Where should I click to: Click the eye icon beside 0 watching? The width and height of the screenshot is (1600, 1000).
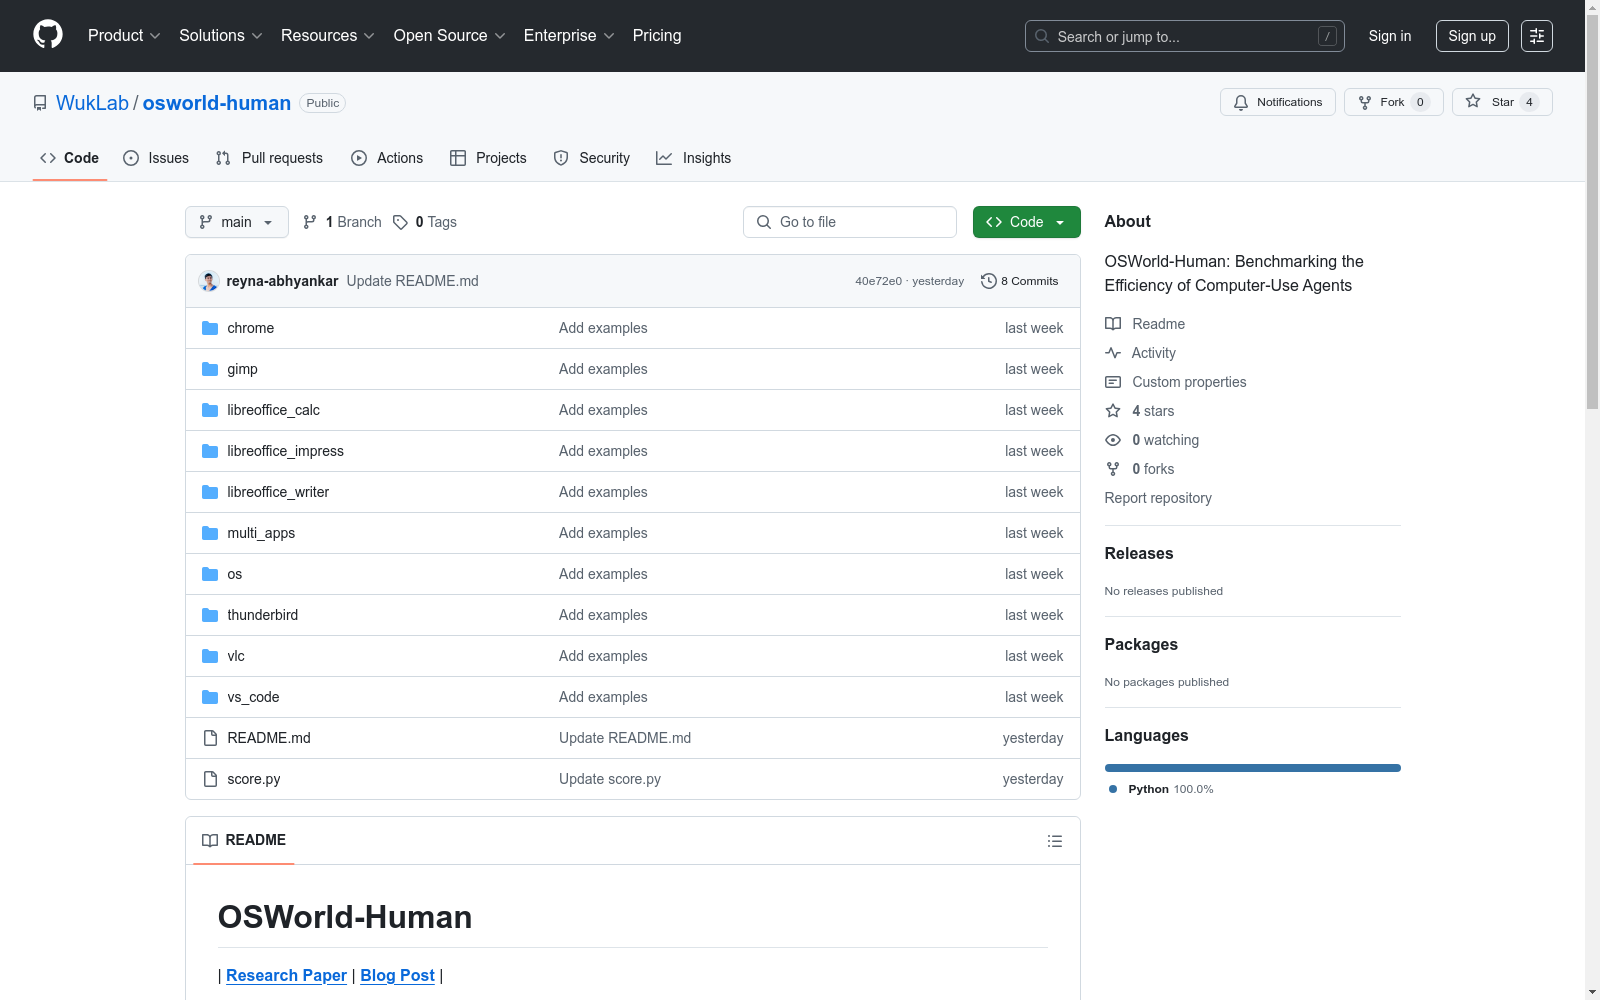(x=1113, y=440)
